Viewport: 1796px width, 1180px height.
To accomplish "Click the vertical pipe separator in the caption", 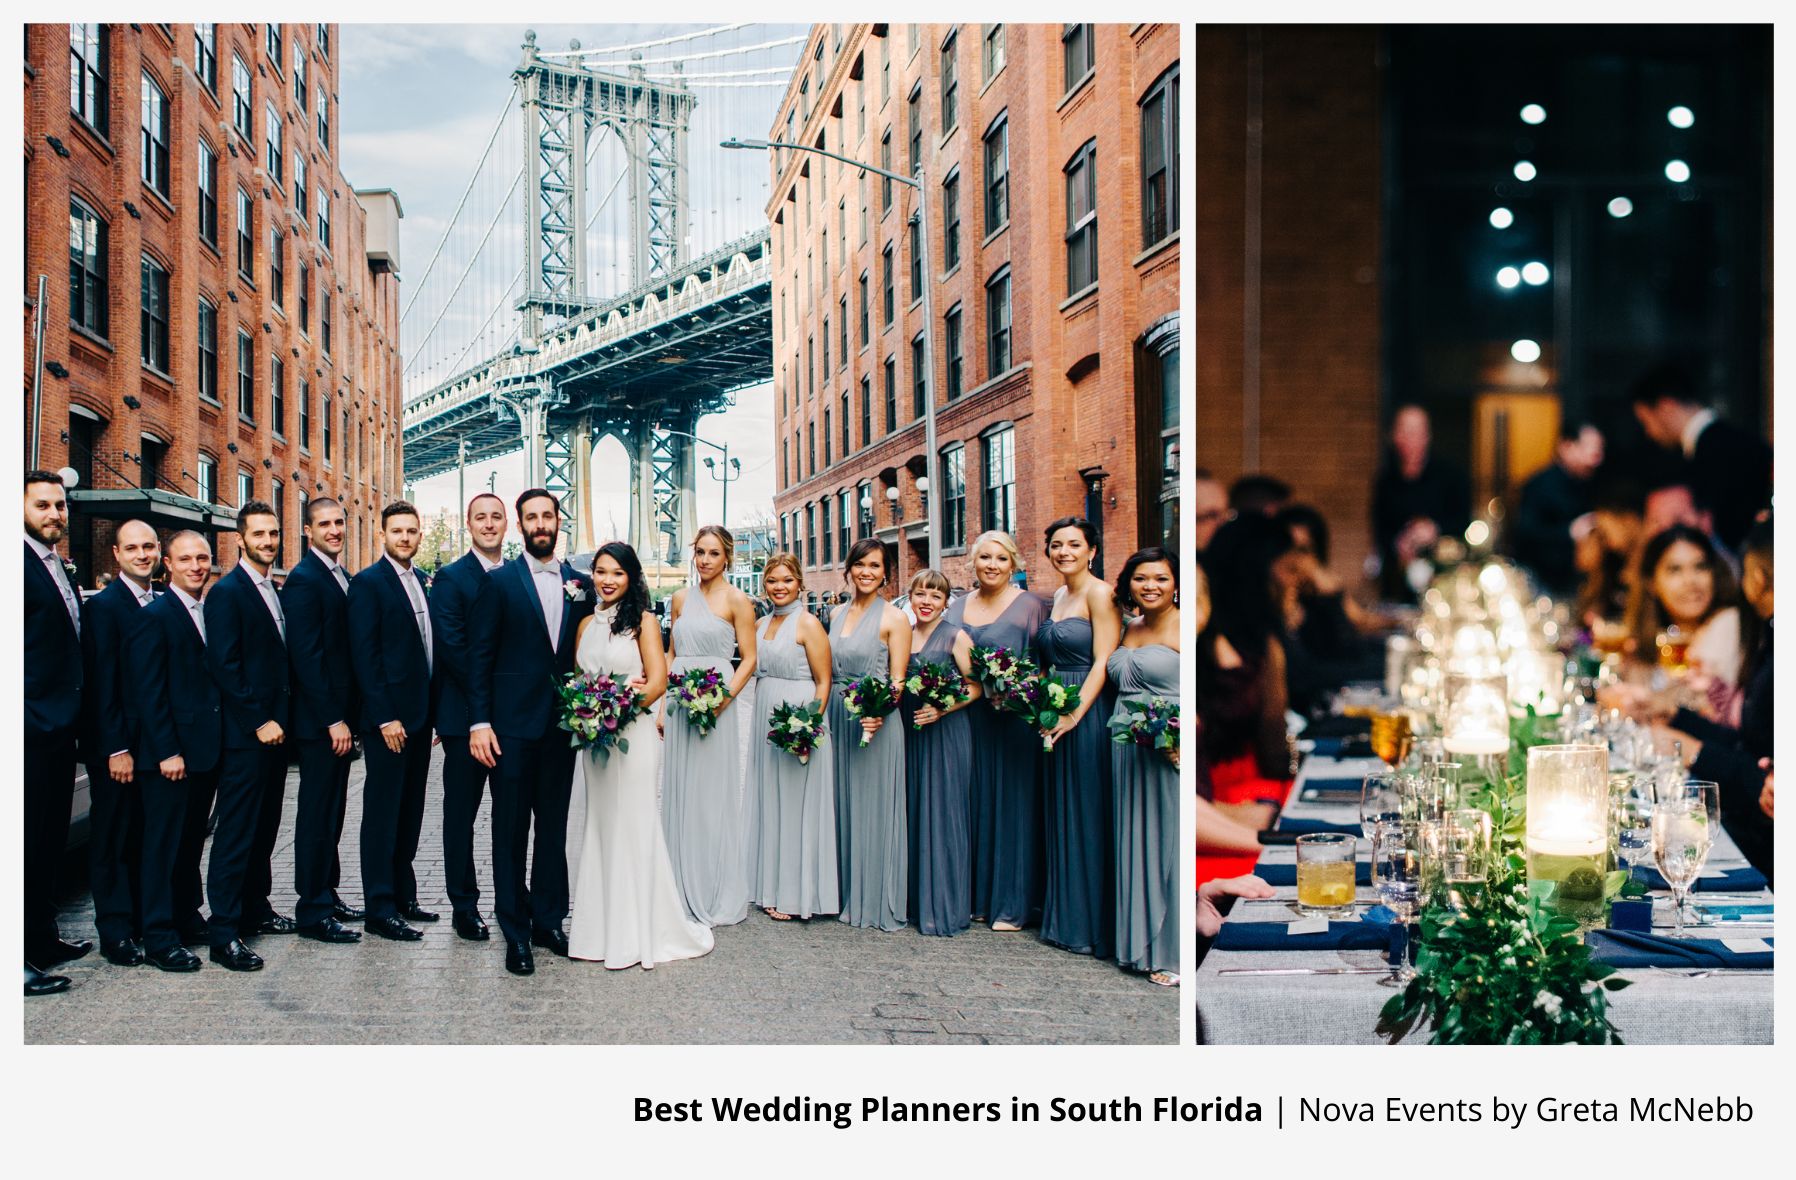I will [1280, 1111].
